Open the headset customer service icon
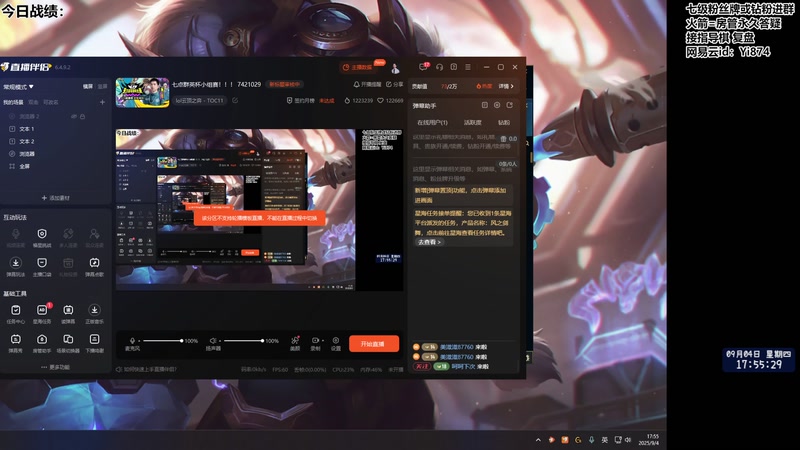This screenshot has height=450, width=800. 439,67
